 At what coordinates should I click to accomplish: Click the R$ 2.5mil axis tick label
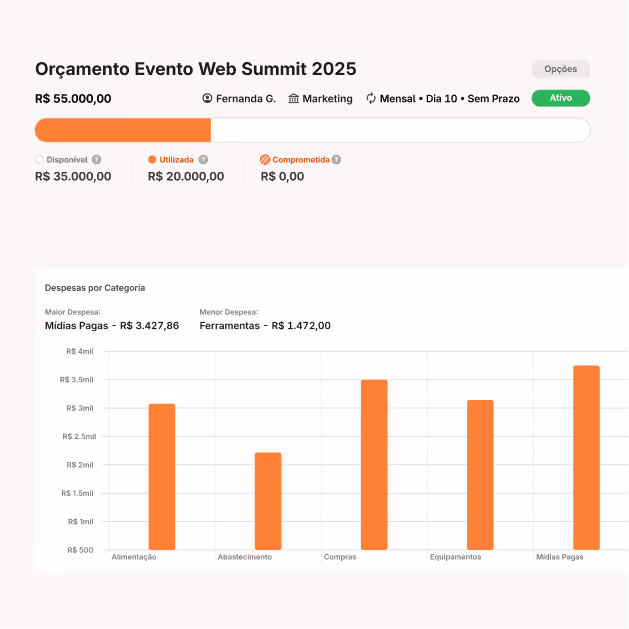pyautogui.click(x=79, y=436)
